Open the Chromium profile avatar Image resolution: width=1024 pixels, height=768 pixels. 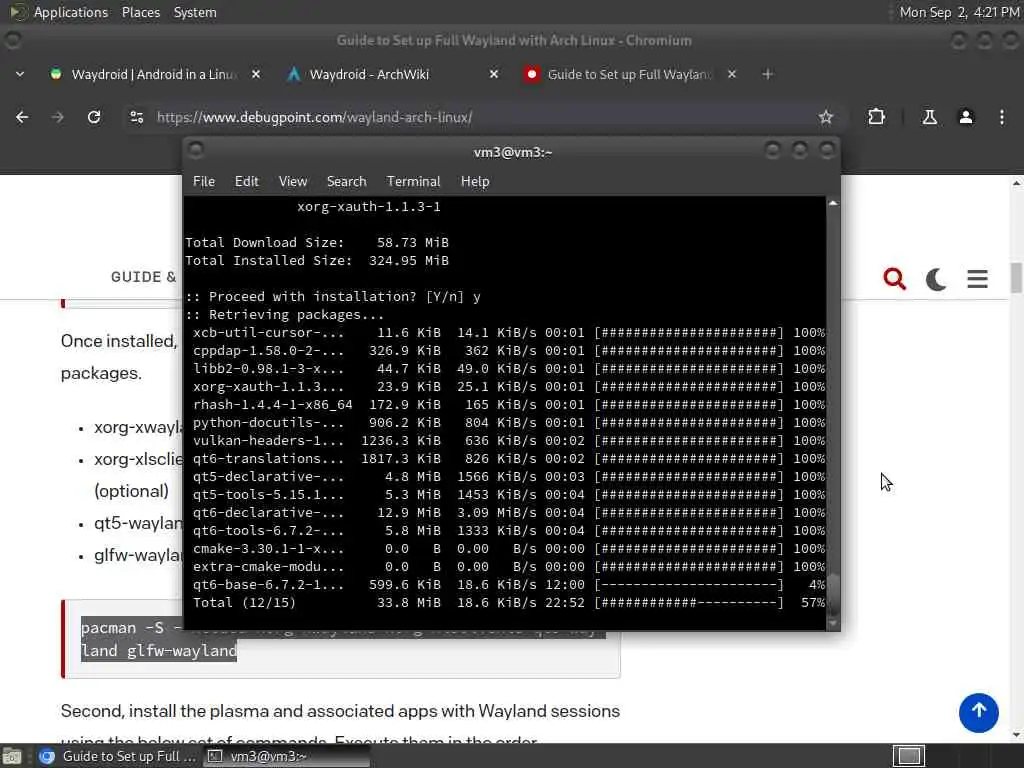tap(966, 117)
